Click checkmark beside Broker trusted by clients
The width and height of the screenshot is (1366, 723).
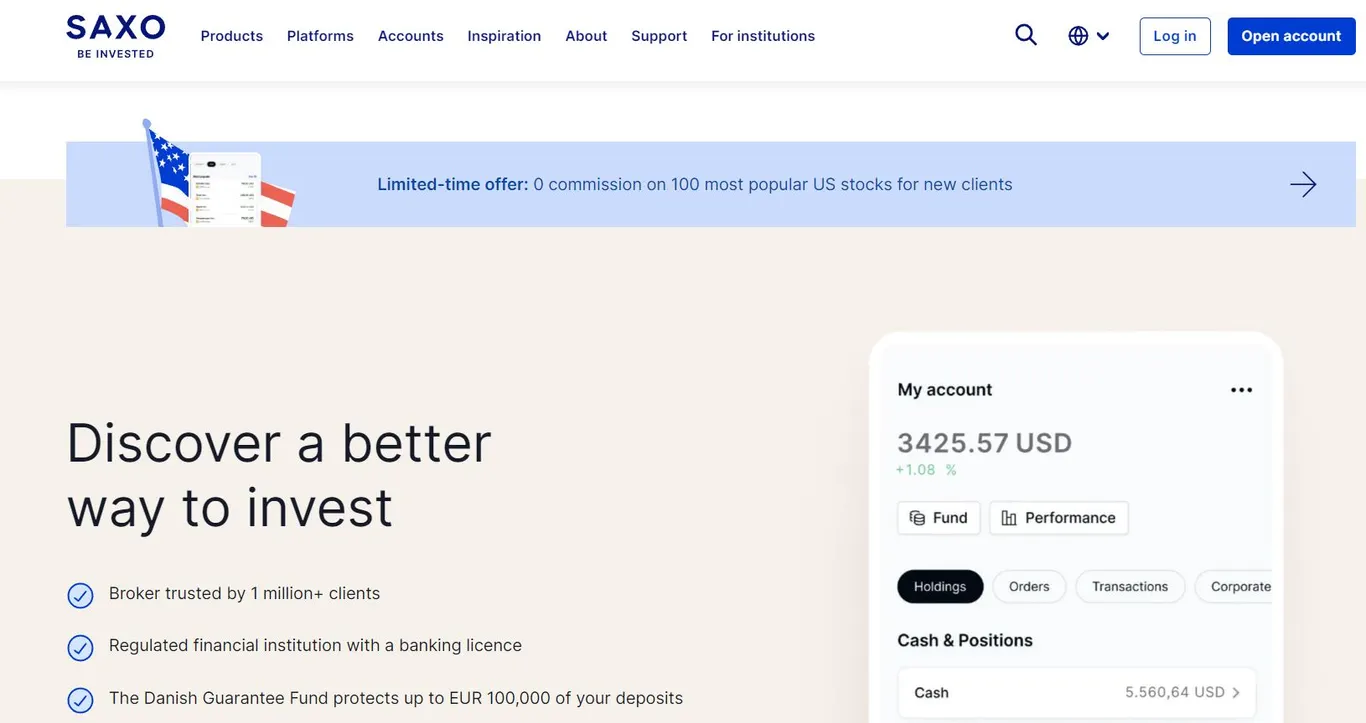tap(80, 595)
